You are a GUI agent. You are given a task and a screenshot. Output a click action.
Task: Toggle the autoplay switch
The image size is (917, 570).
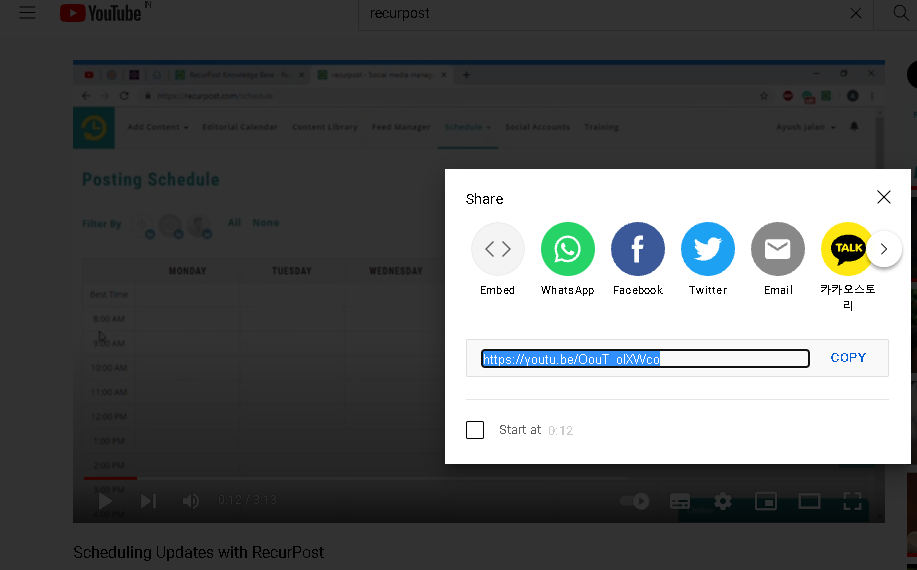pyautogui.click(x=635, y=501)
